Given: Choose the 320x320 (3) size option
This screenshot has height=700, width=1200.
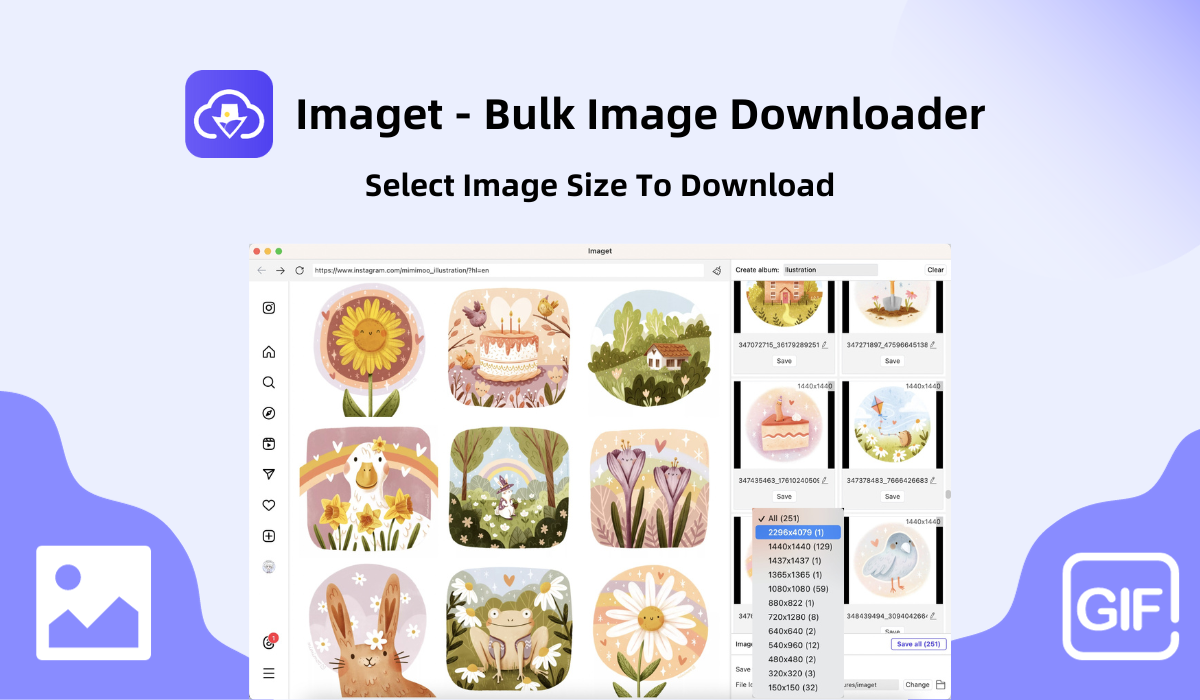Looking at the screenshot, I should tap(799, 673).
